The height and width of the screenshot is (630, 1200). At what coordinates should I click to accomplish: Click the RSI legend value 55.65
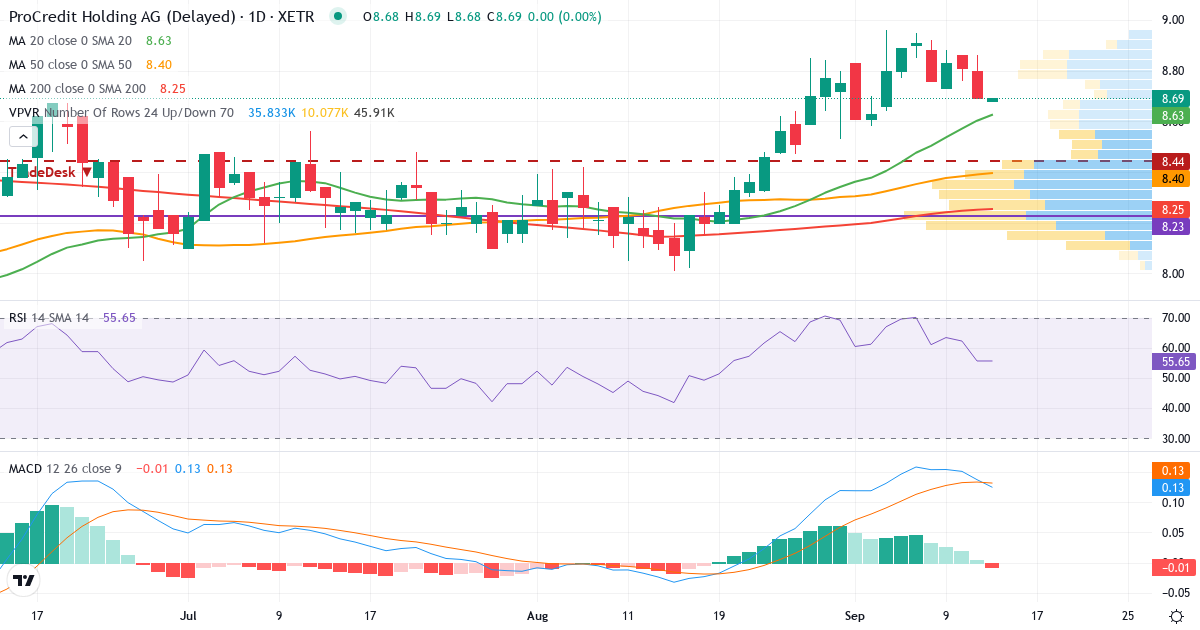pos(119,318)
